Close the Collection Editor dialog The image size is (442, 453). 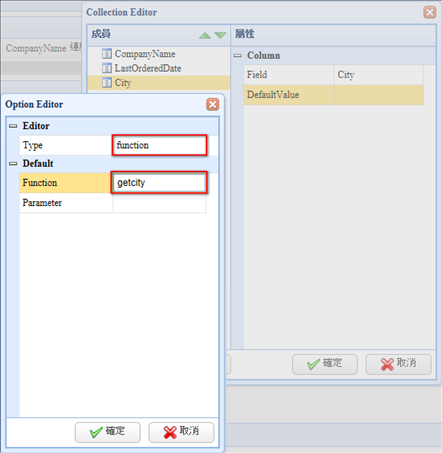tap(430, 12)
